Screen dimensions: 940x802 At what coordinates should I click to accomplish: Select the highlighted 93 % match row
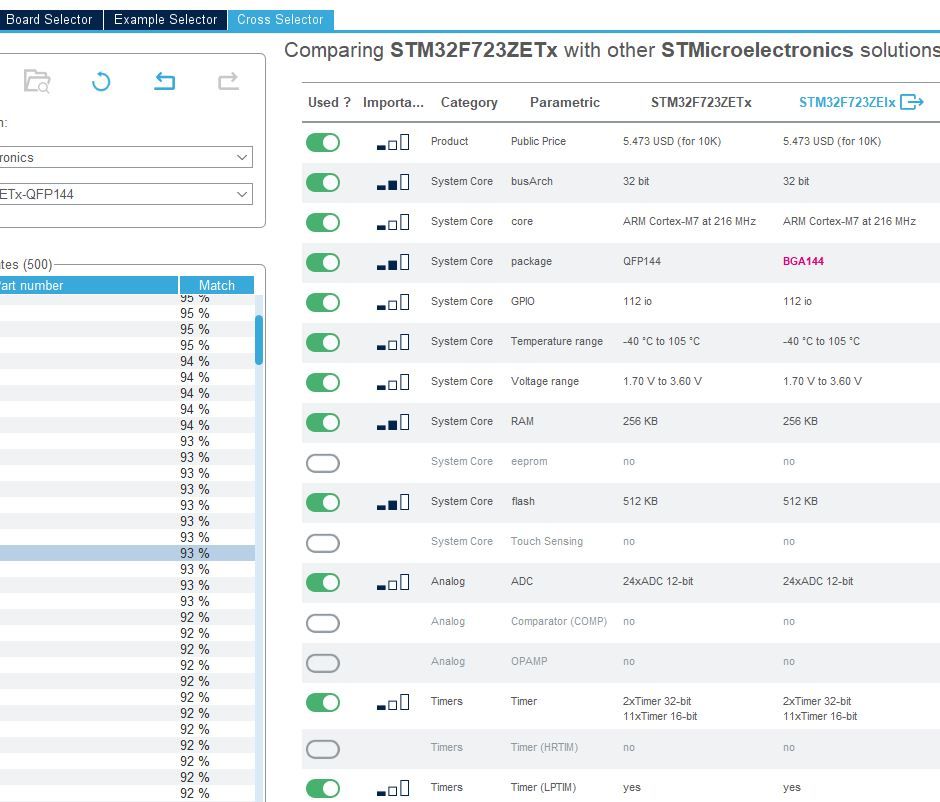pyautogui.click(x=127, y=553)
